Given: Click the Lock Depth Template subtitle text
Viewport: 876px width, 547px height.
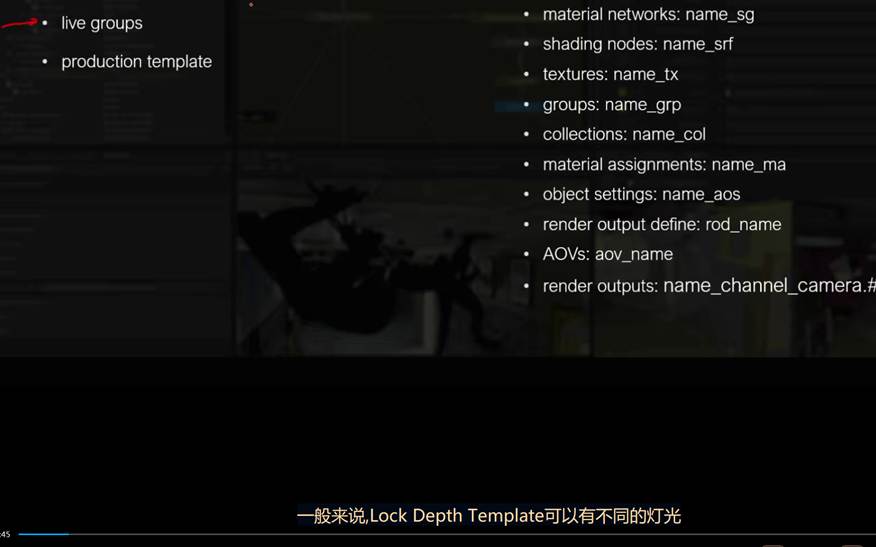Looking at the screenshot, I should point(488,516).
